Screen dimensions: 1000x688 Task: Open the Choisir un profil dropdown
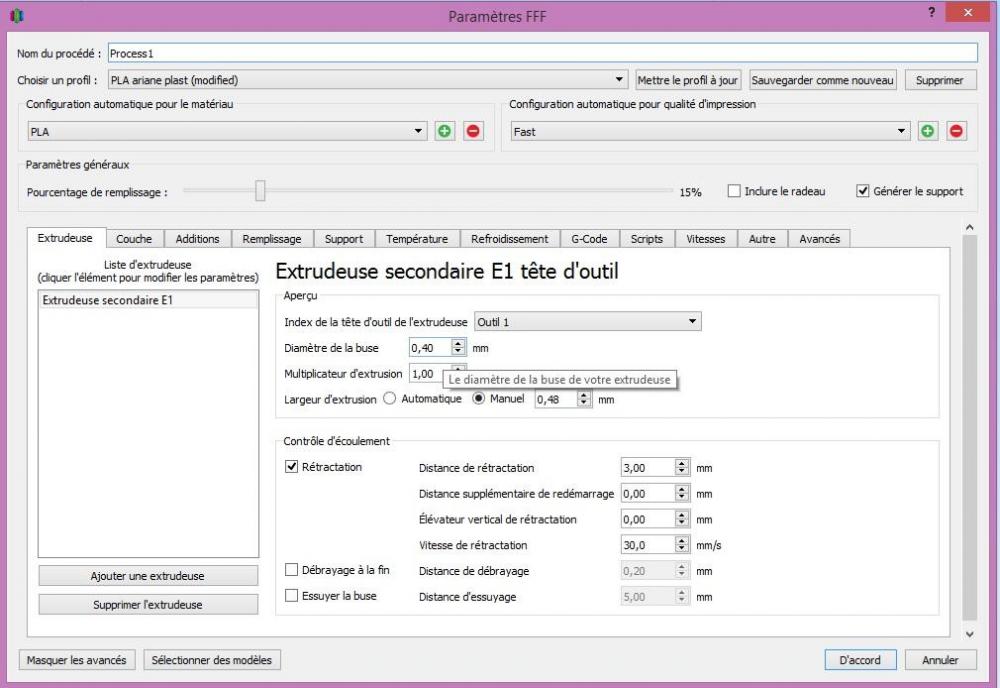click(x=367, y=80)
